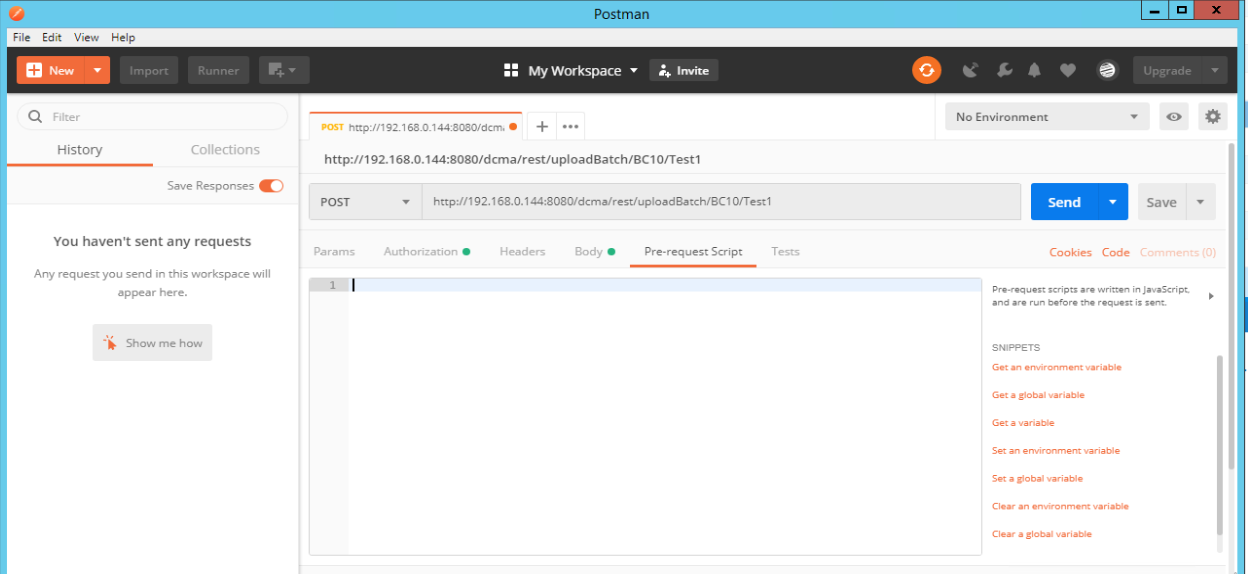Click the environment quick look eye icon
Viewport: 1248px width, 574px height.
(1174, 117)
